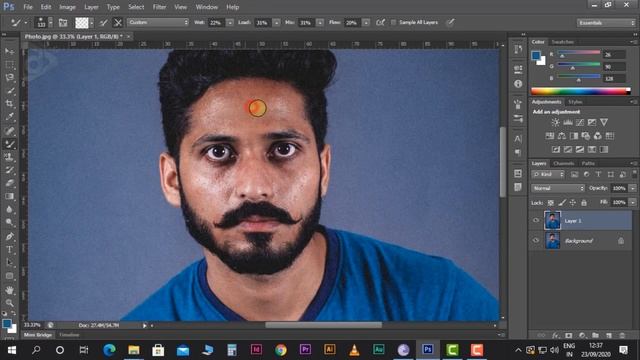Select the History Brush tool

coord(9,170)
